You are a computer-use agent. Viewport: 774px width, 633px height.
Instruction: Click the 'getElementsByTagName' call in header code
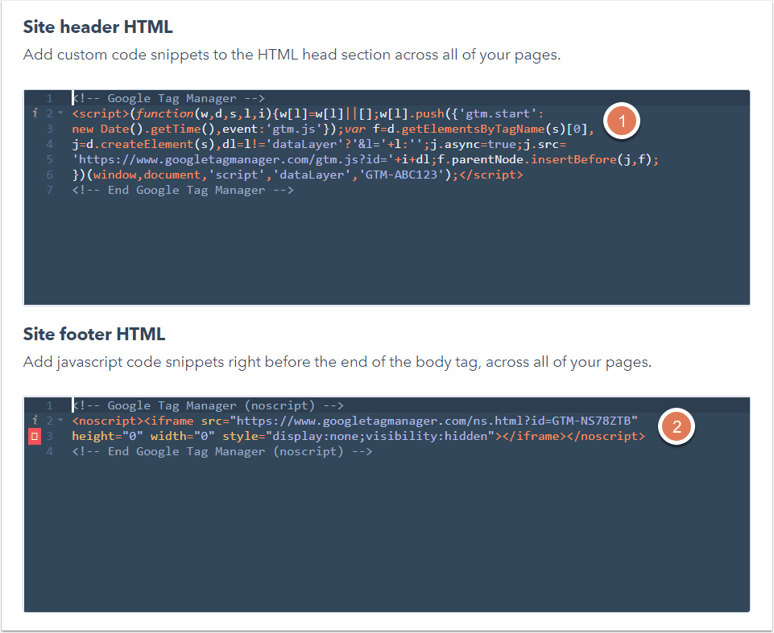pyautogui.click(x=473, y=129)
